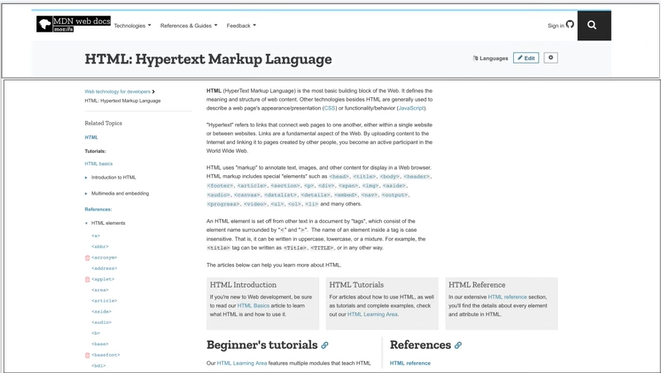Open the <area> element sidebar link
The height and width of the screenshot is (373, 661).
coord(100,290)
